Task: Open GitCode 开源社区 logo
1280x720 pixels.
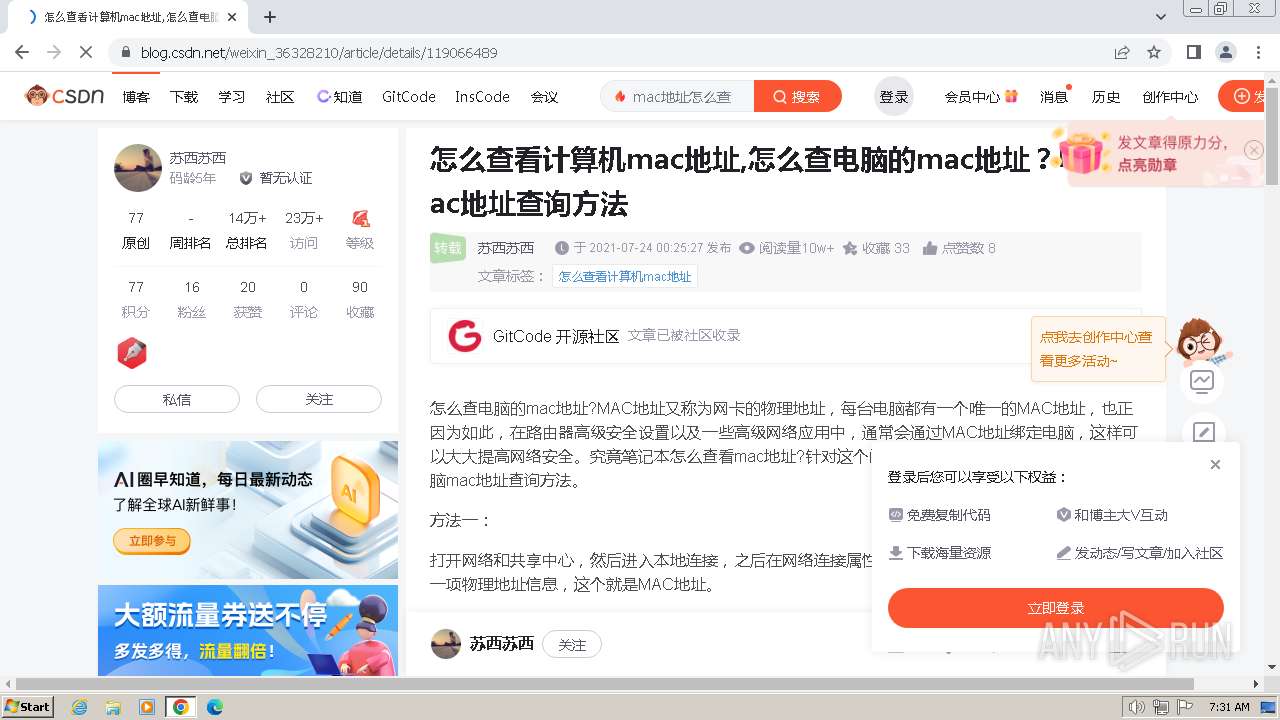Action: point(464,336)
